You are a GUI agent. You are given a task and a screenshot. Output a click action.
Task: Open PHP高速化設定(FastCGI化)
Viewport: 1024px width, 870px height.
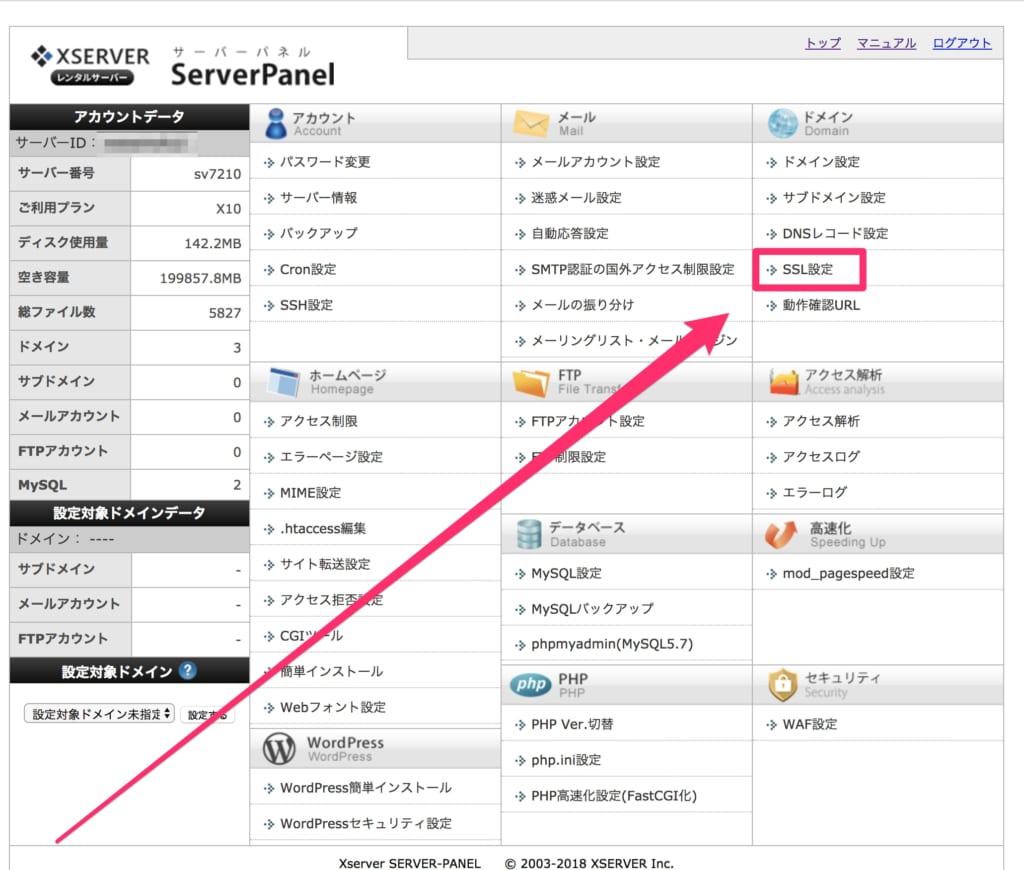[x=614, y=796]
